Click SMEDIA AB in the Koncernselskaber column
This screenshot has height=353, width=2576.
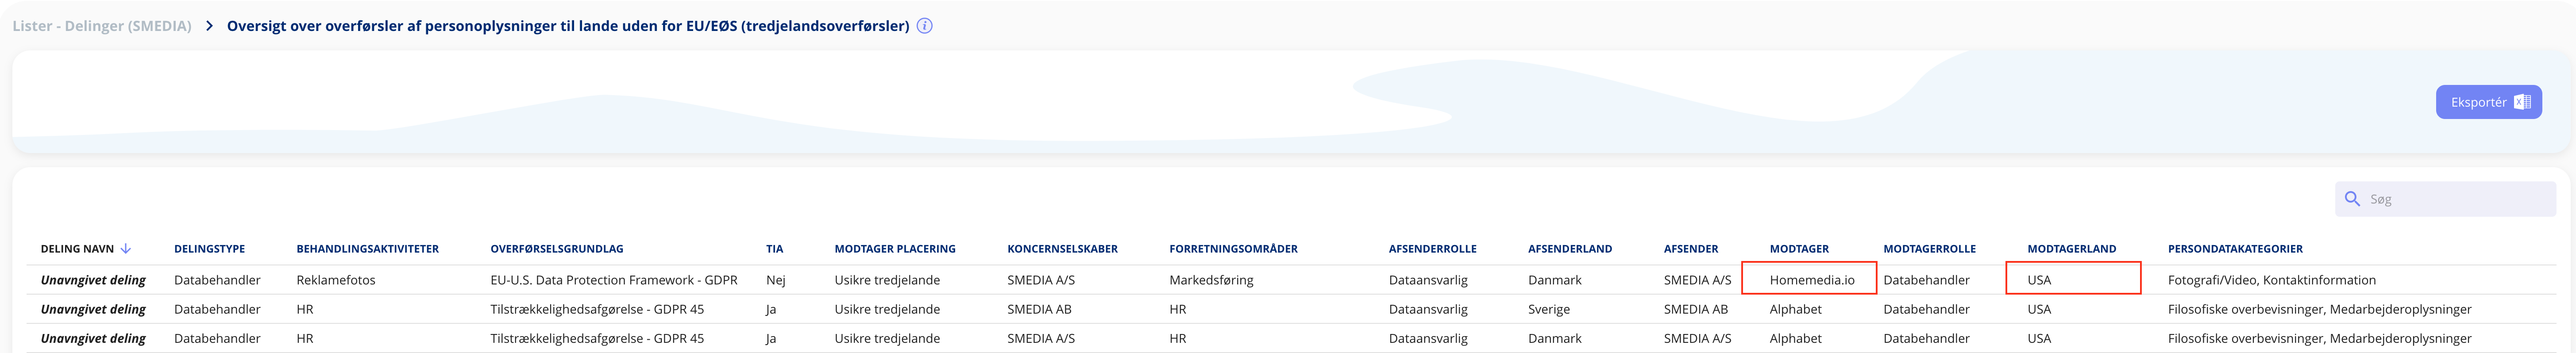1039,309
